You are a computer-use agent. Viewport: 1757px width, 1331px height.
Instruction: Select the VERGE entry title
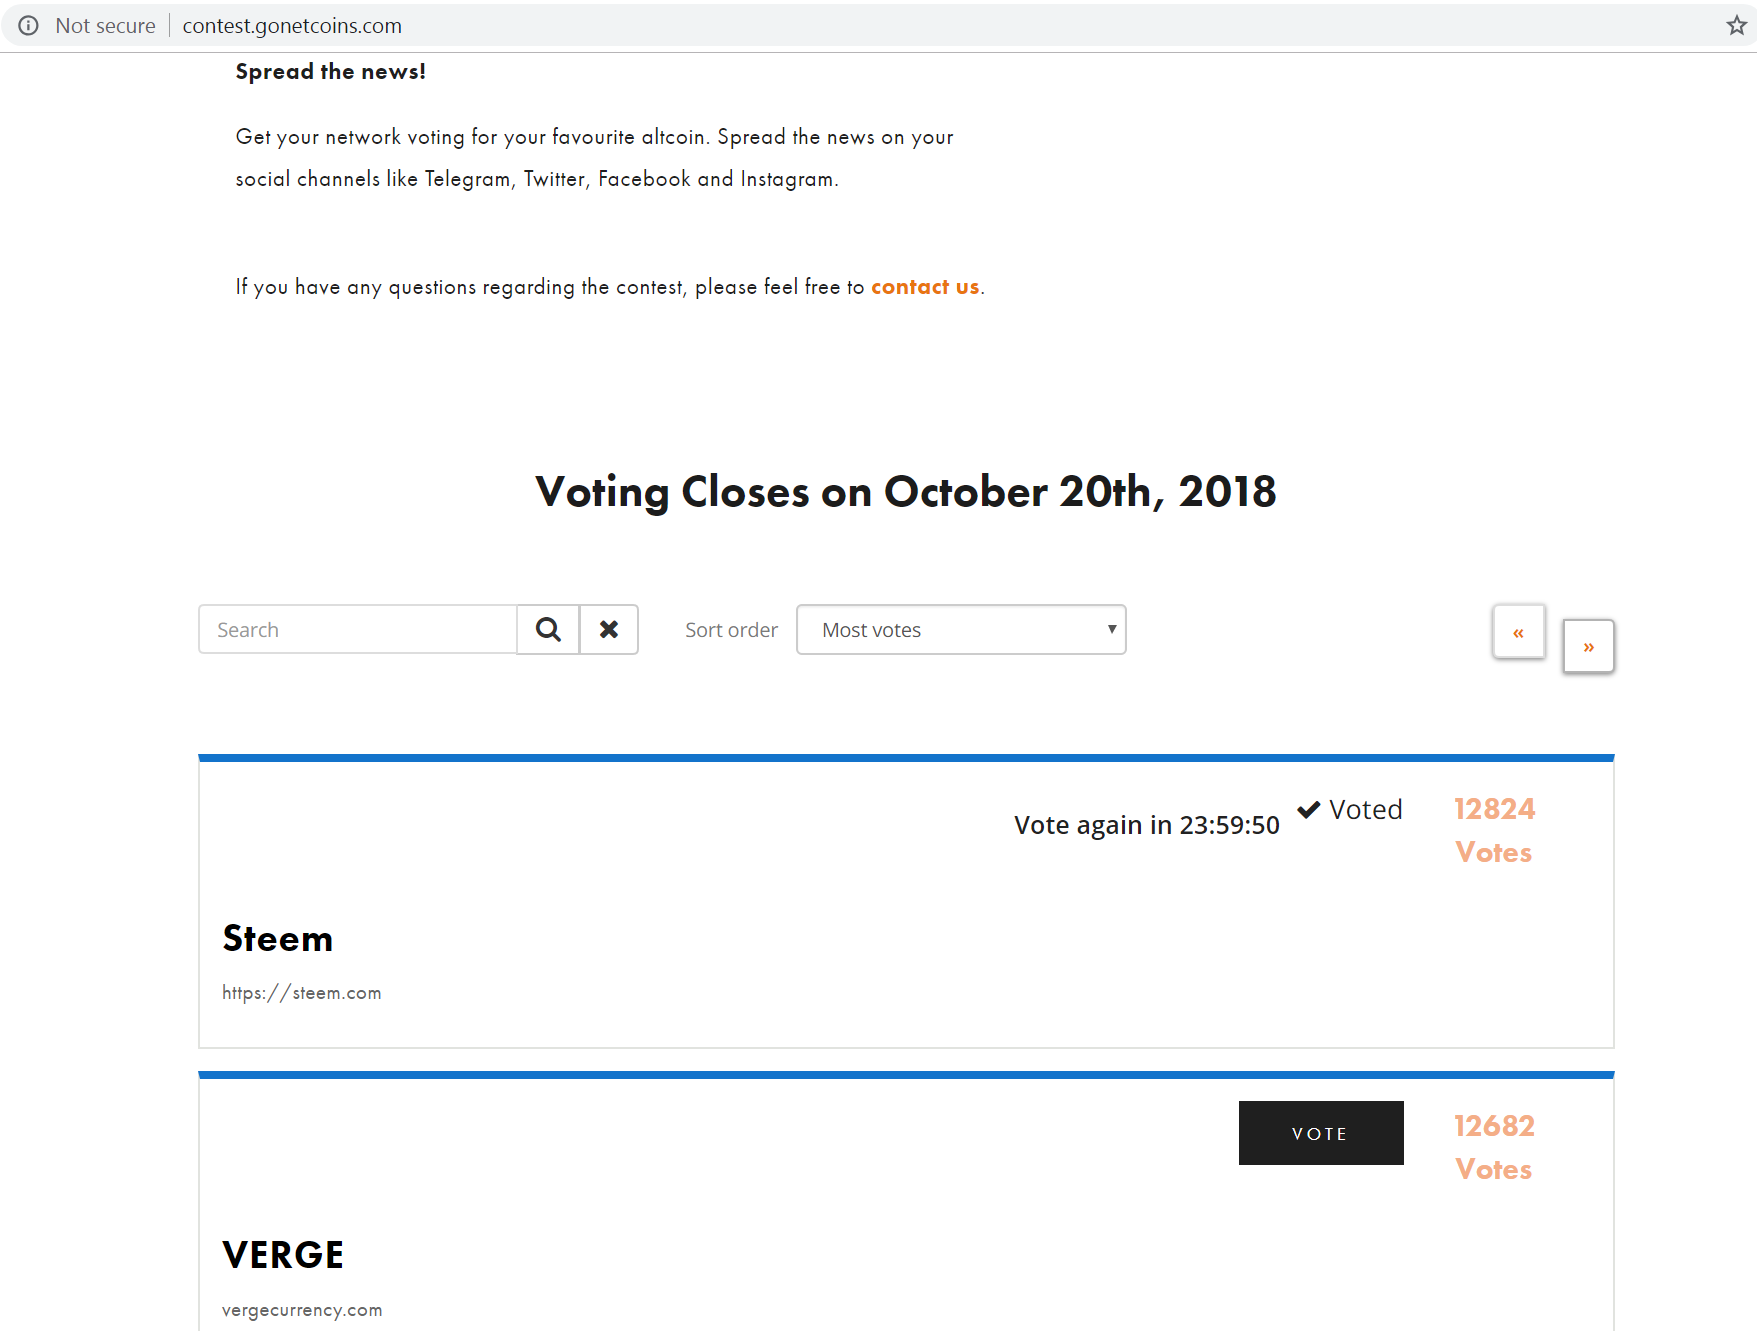283,1255
